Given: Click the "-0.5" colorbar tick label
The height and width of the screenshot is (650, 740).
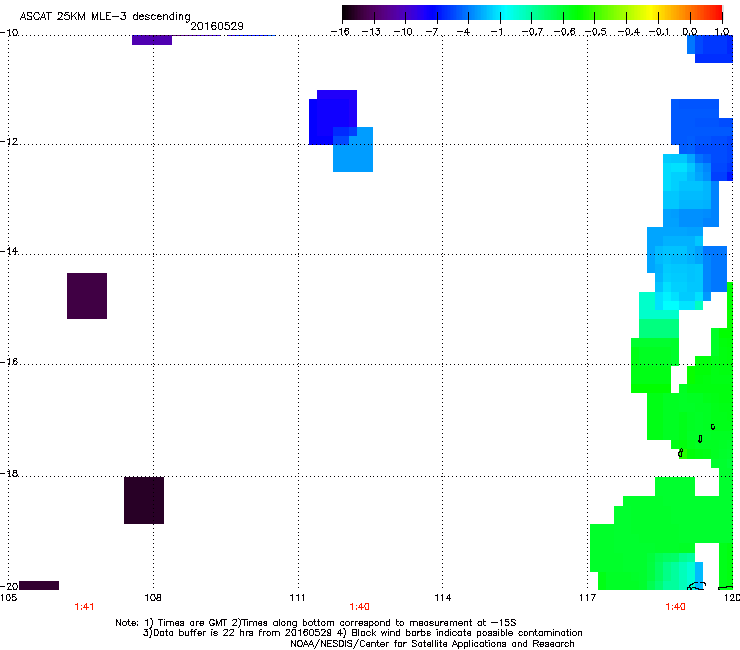Looking at the screenshot, I should [x=596, y=32].
